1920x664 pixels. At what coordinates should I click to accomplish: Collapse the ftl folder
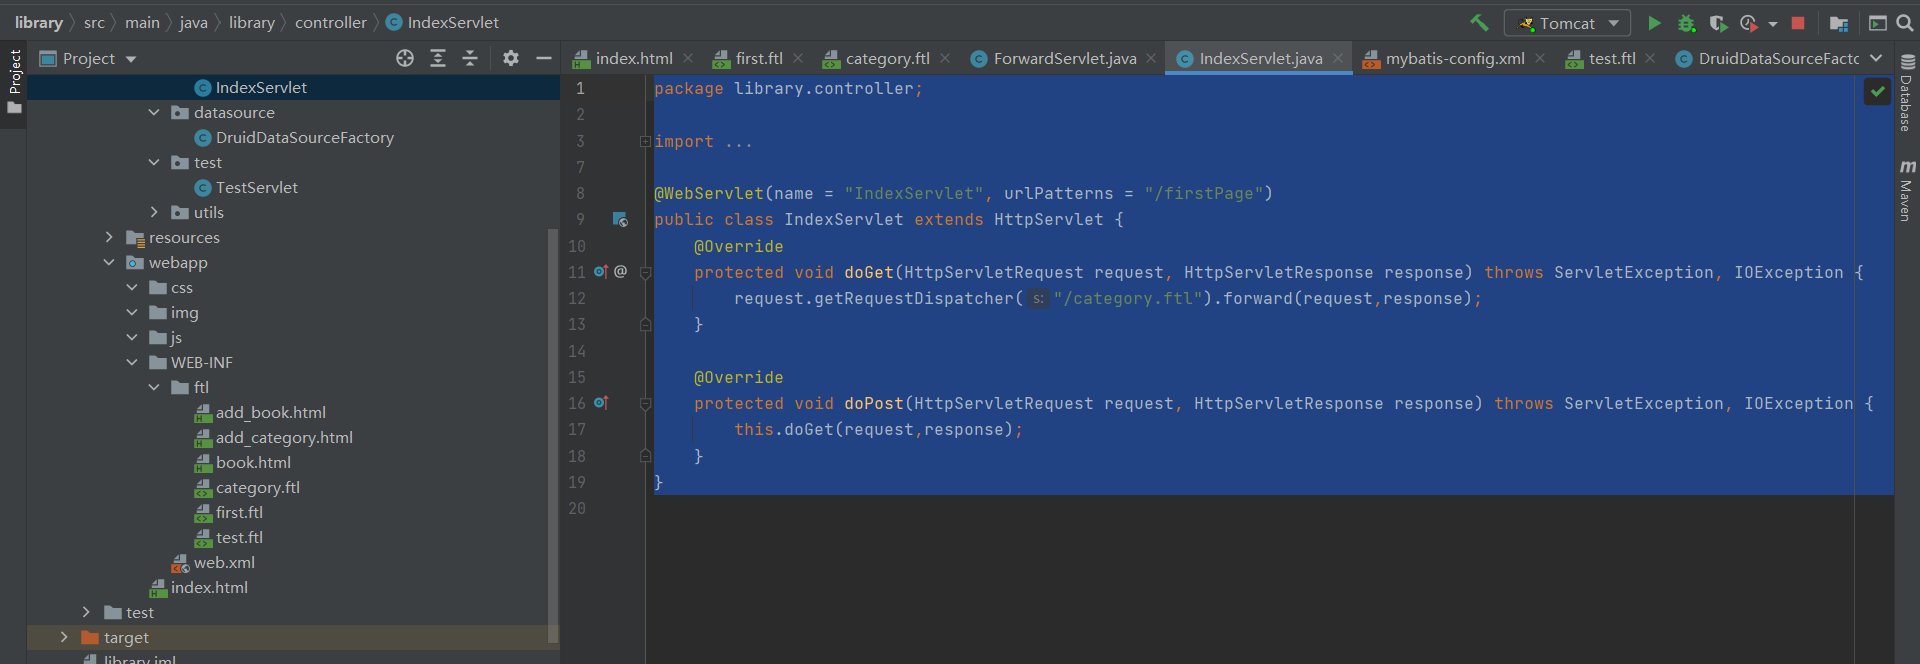pyautogui.click(x=154, y=387)
